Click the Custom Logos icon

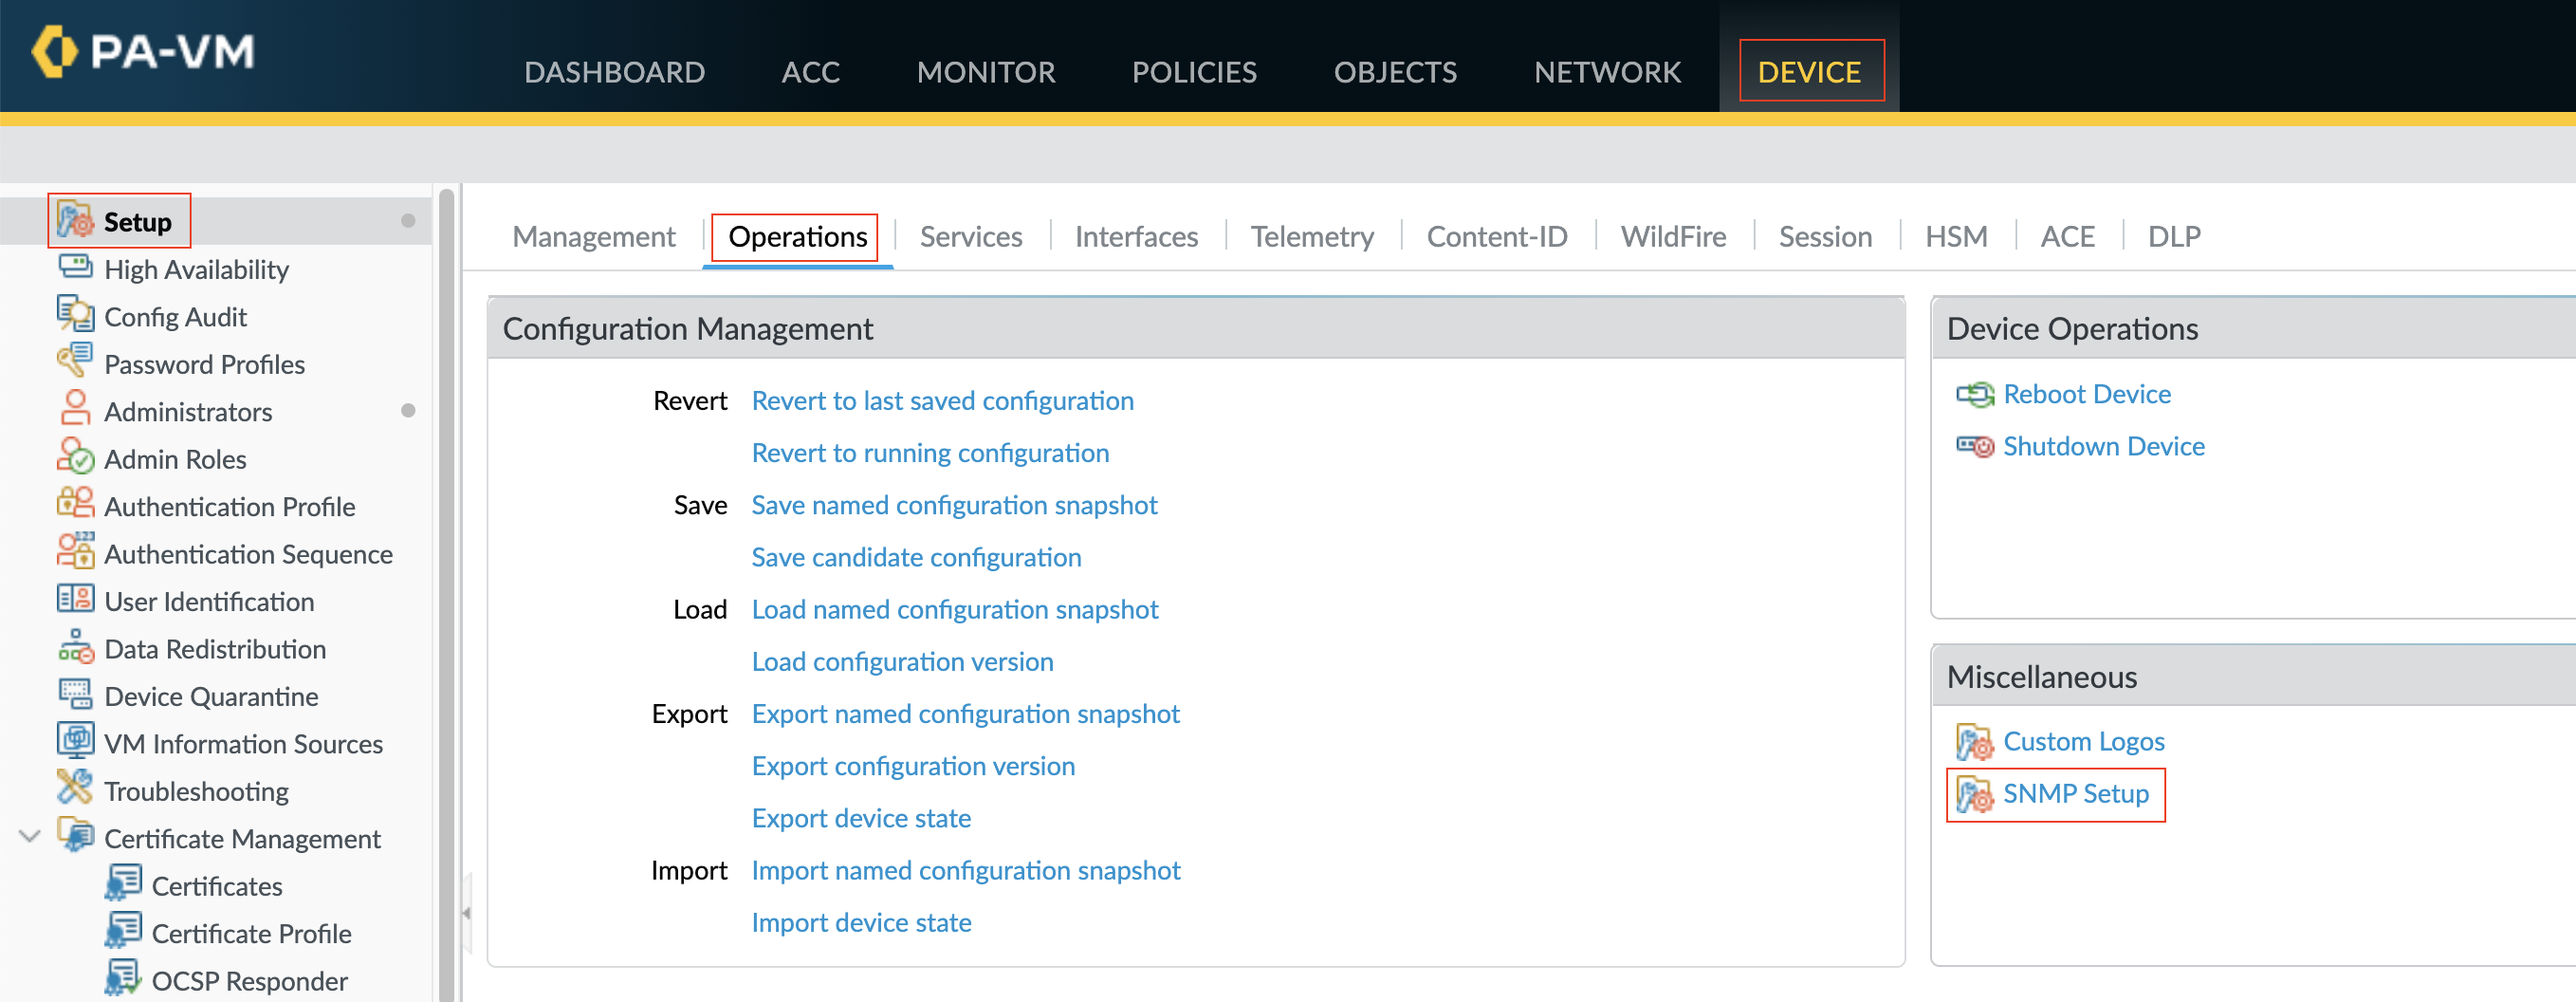(1974, 742)
